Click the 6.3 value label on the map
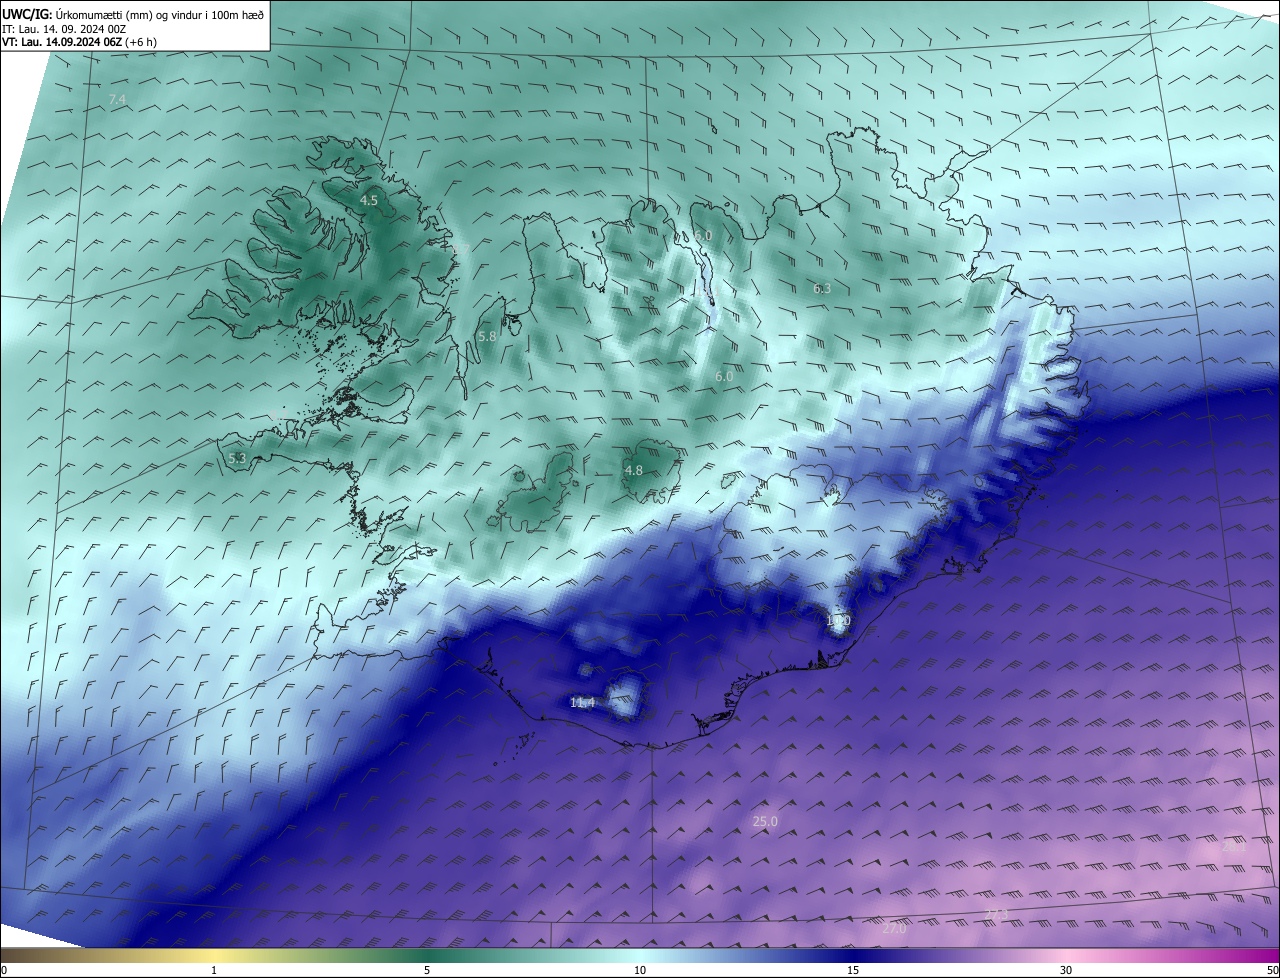 [x=822, y=289]
